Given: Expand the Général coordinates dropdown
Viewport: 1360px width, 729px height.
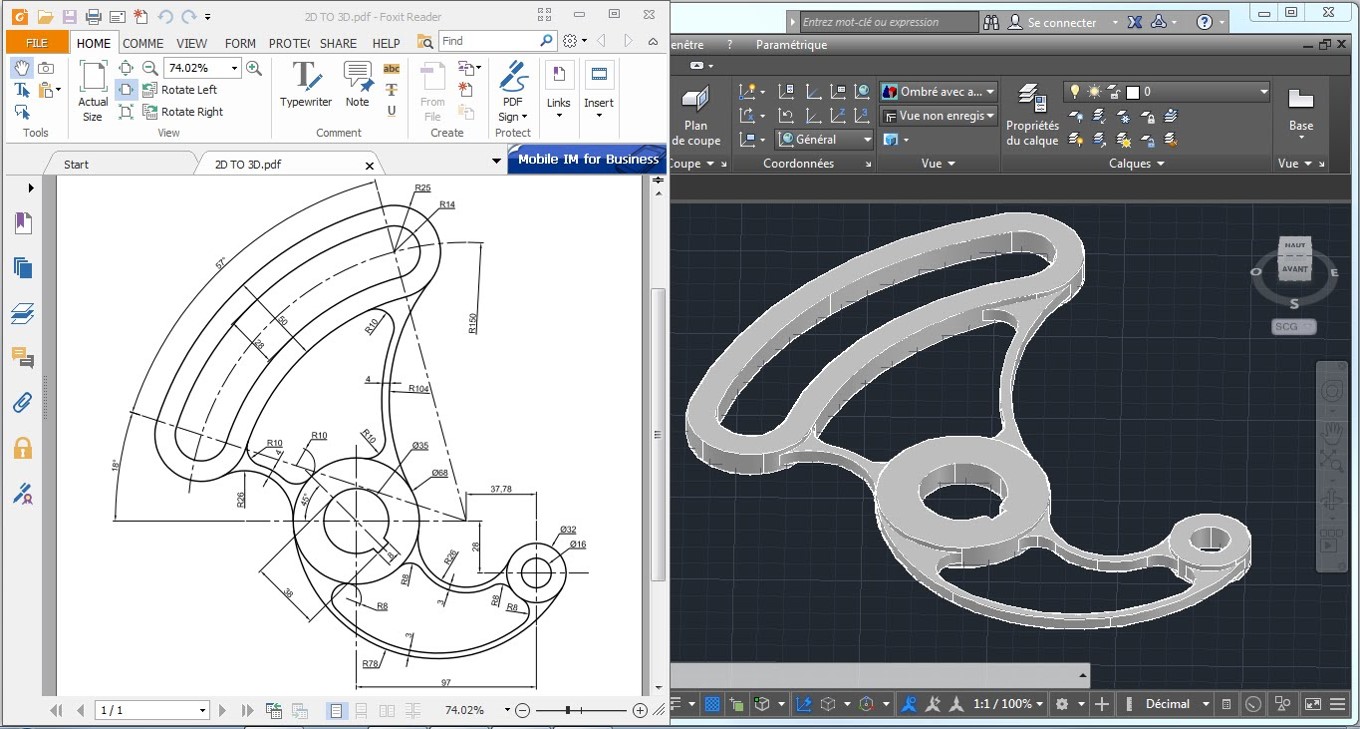Looking at the screenshot, I should pos(867,140).
